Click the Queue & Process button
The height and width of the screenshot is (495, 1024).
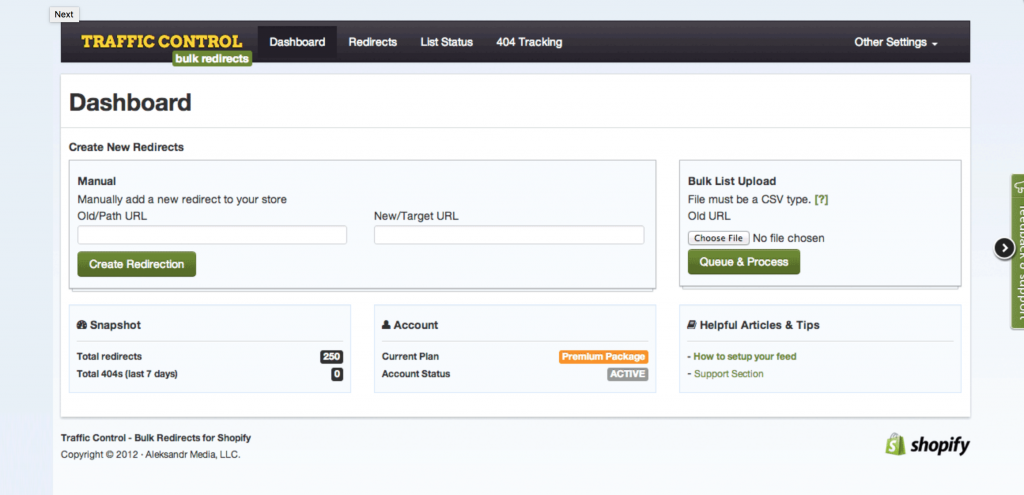click(x=744, y=262)
